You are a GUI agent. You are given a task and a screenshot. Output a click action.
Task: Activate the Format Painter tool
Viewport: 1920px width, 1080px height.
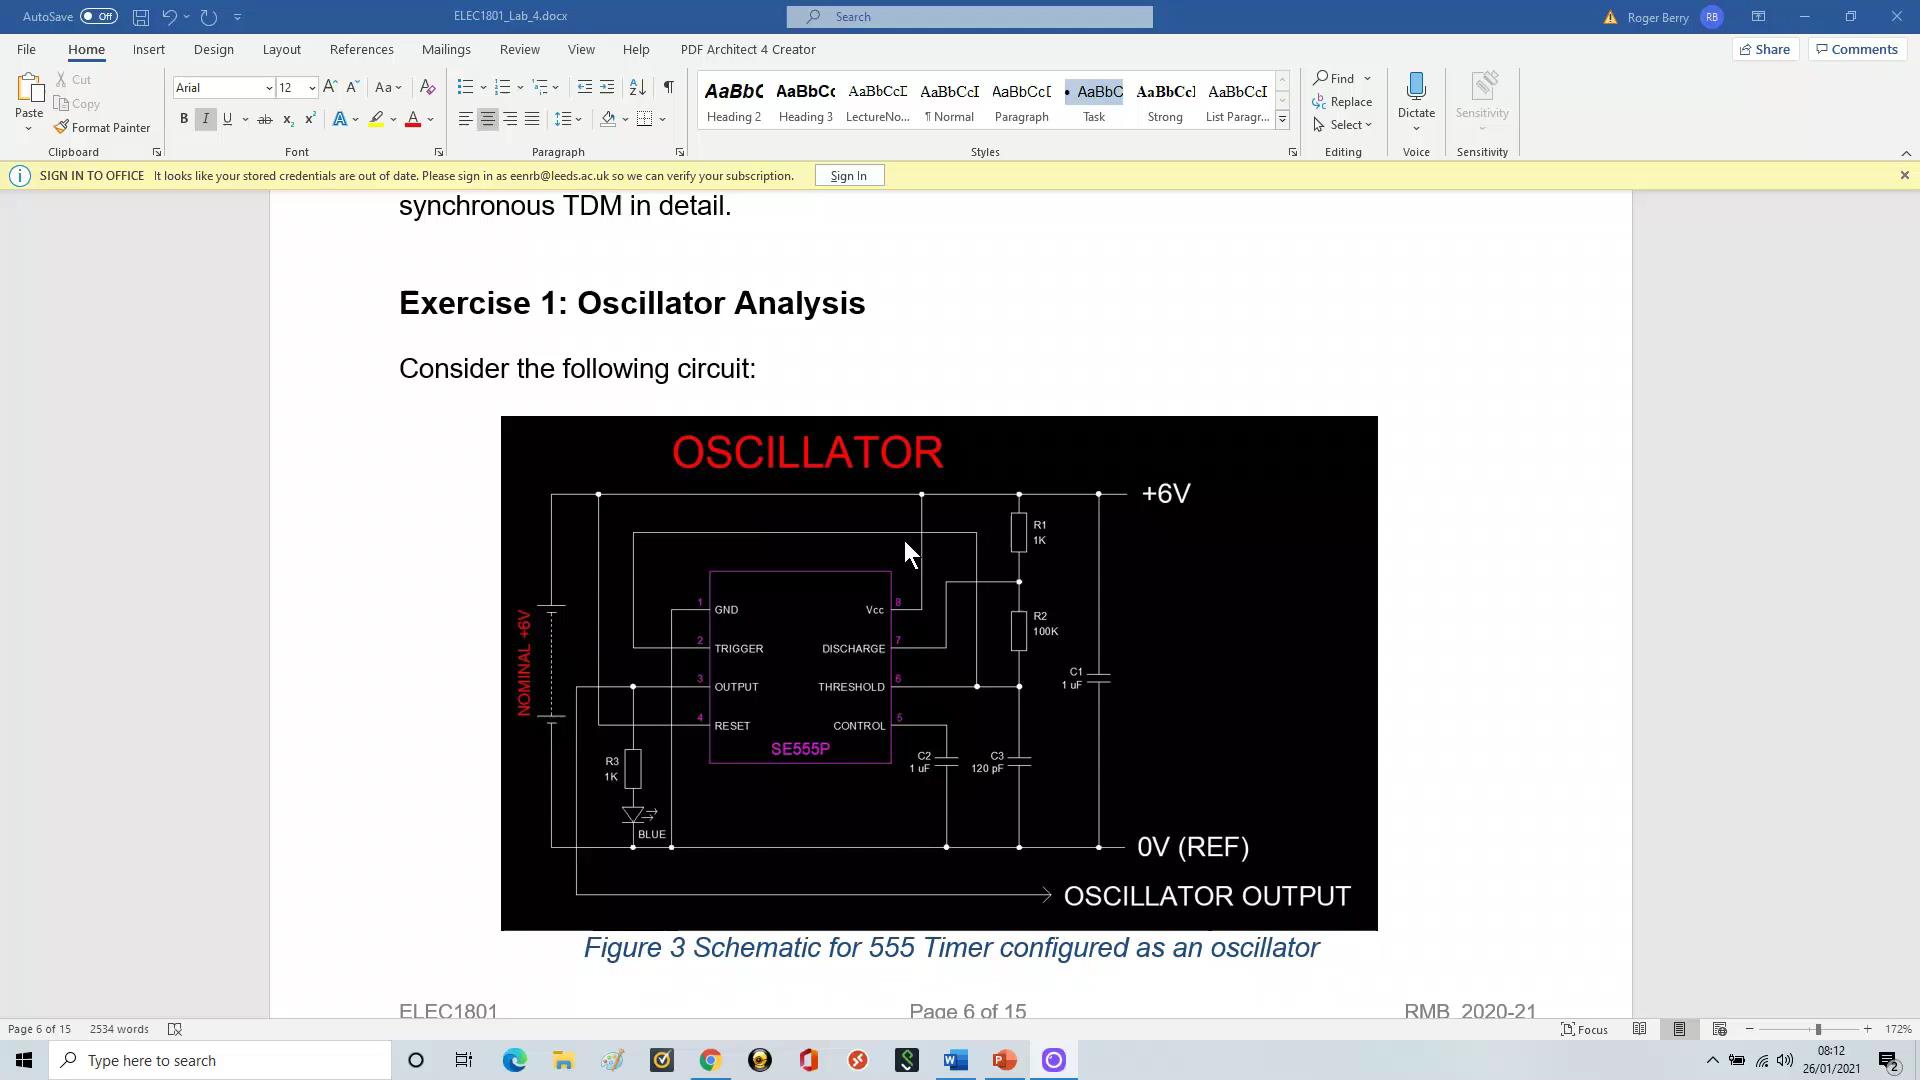point(103,127)
